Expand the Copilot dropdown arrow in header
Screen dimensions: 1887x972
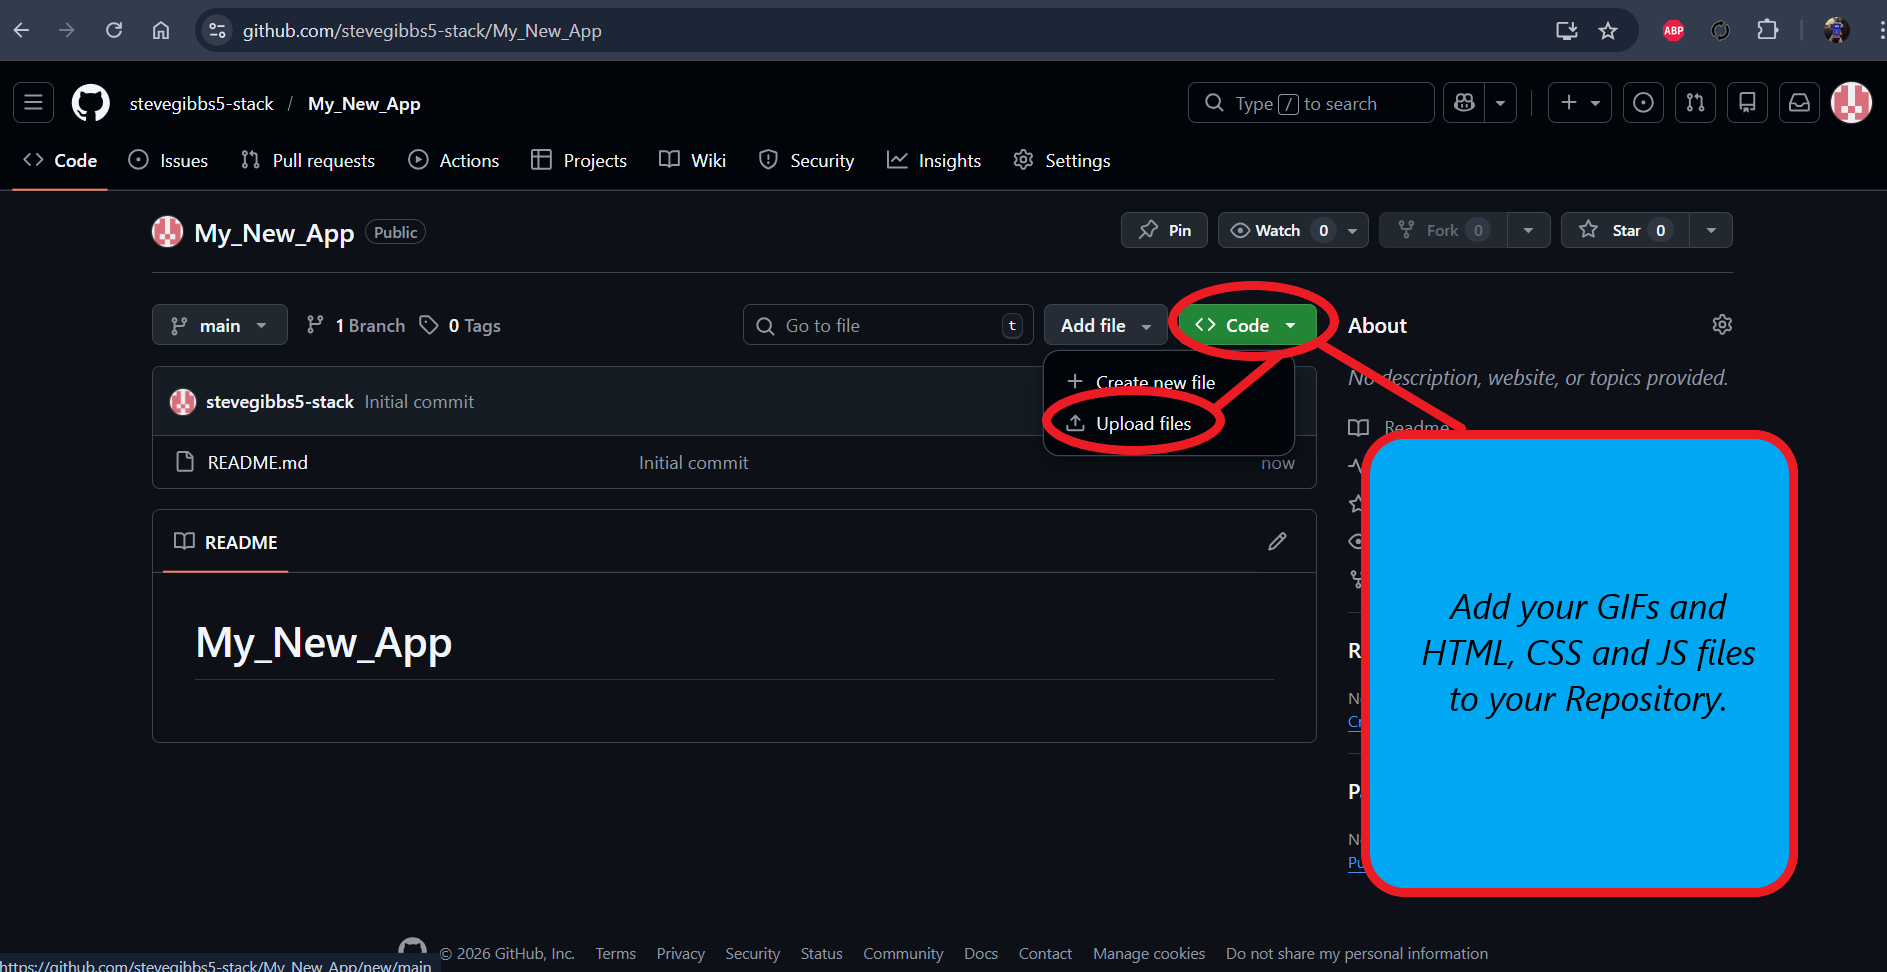[x=1501, y=103]
